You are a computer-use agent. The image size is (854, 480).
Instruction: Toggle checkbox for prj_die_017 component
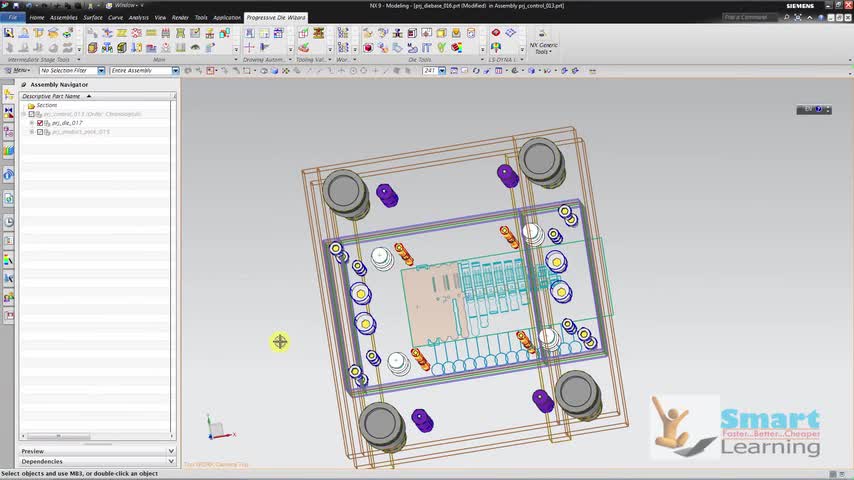pyautogui.click(x=40, y=123)
